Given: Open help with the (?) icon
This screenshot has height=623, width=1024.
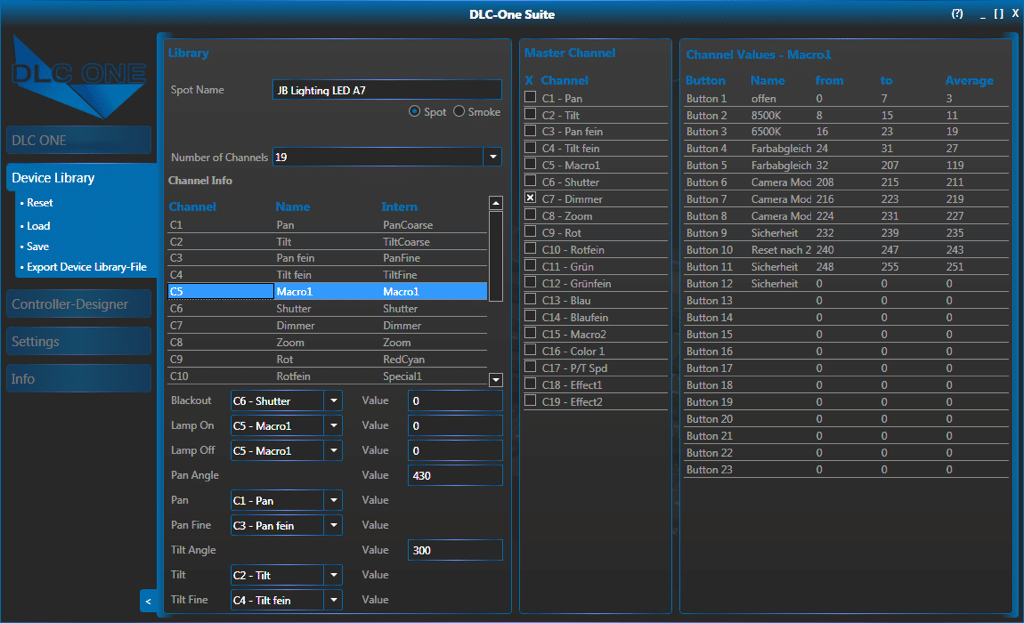Looking at the screenshot, I should [x=957, y=14].
